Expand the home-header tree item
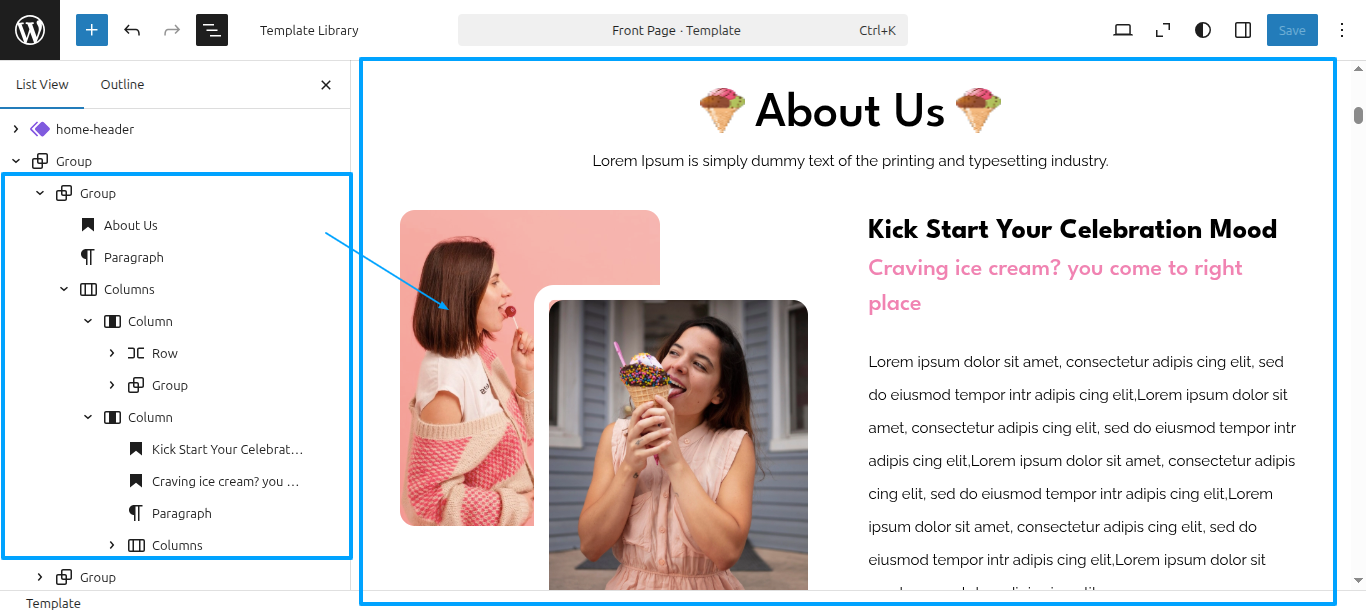1366x615 pixels. (16, 129)
